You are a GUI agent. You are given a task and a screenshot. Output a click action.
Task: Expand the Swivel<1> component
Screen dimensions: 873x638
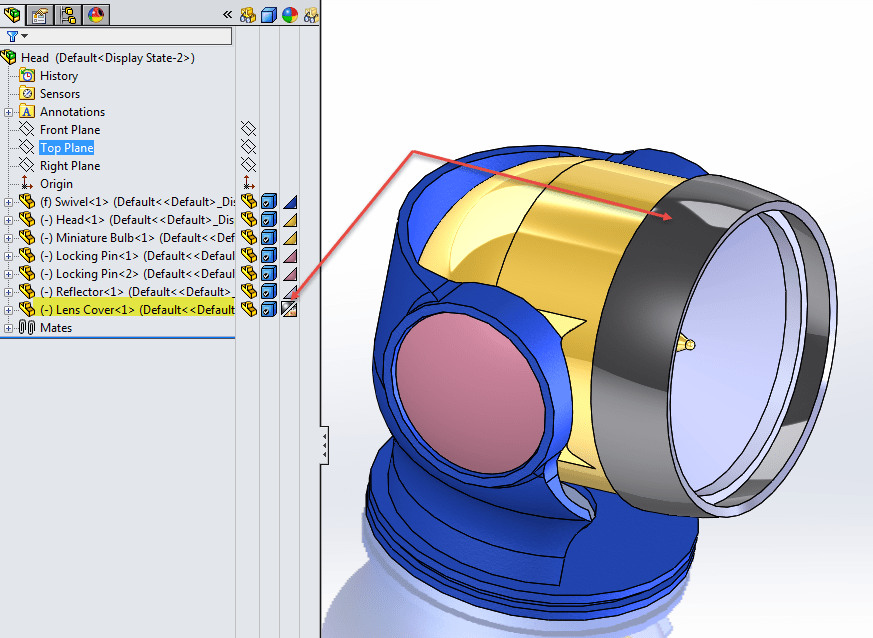pyautogui.click(x=8, y=202)
